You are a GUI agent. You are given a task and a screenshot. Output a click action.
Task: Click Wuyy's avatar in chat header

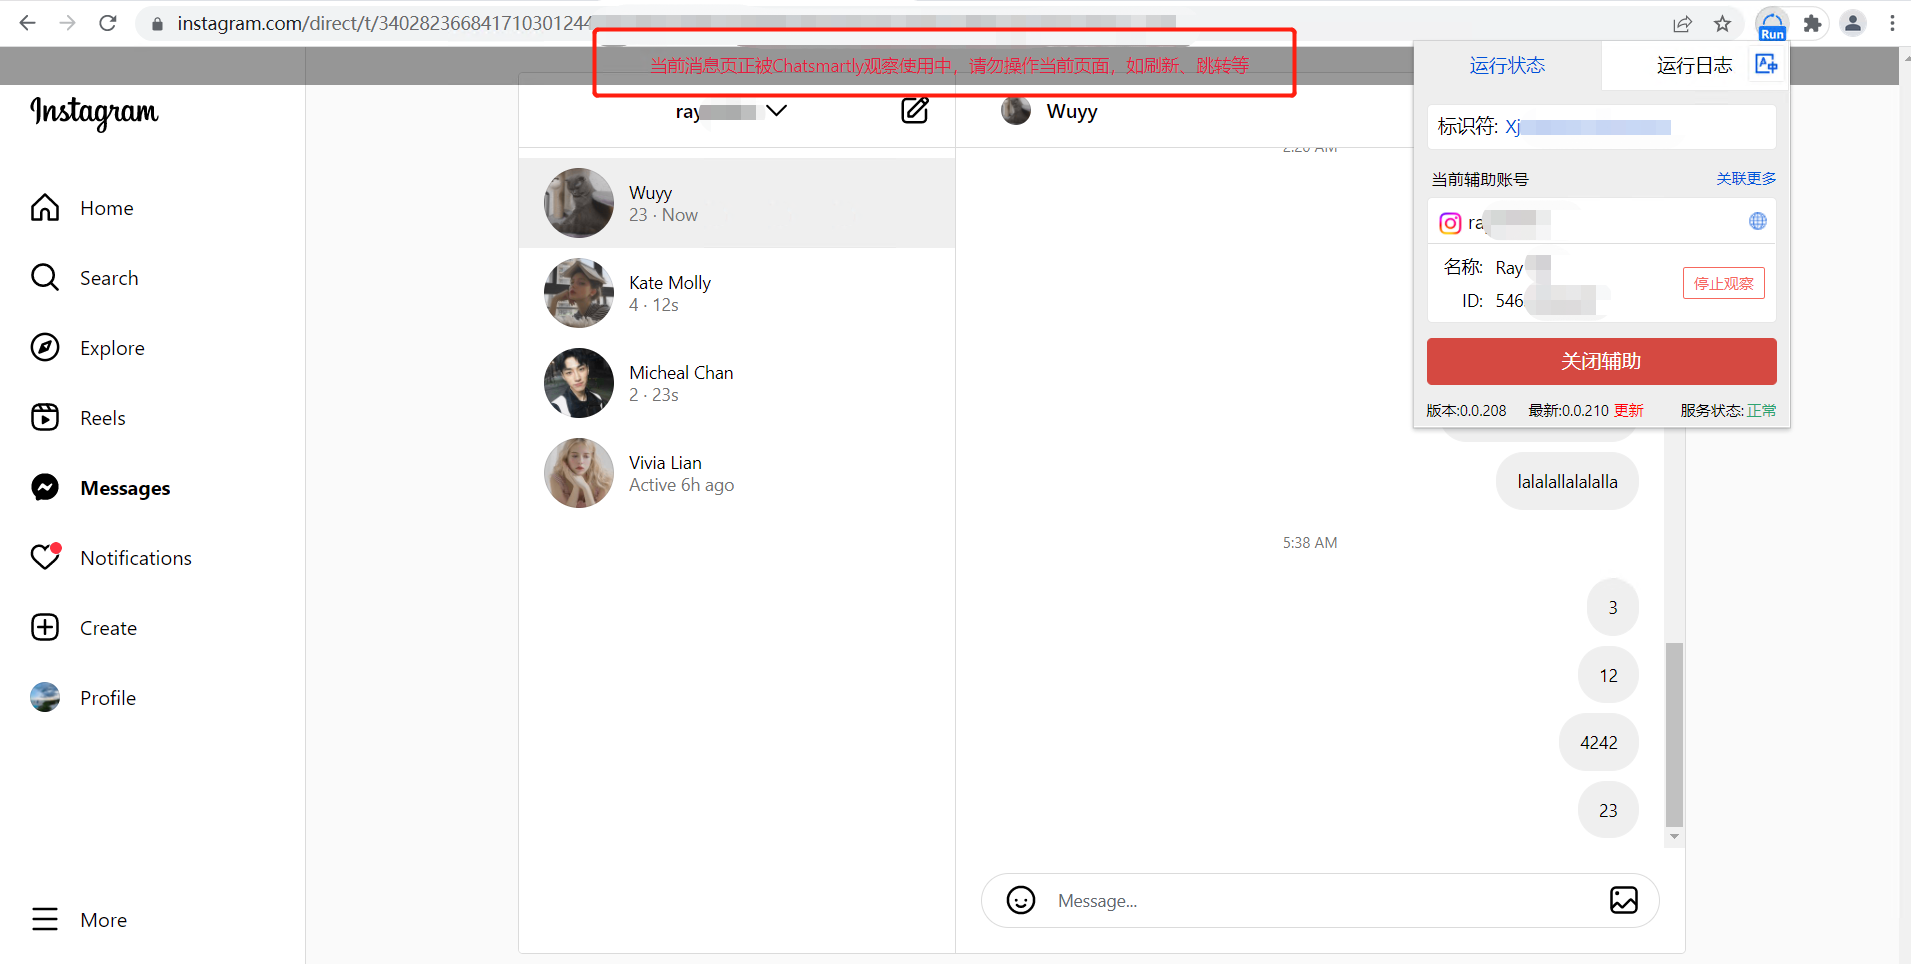coord(1016,111)
